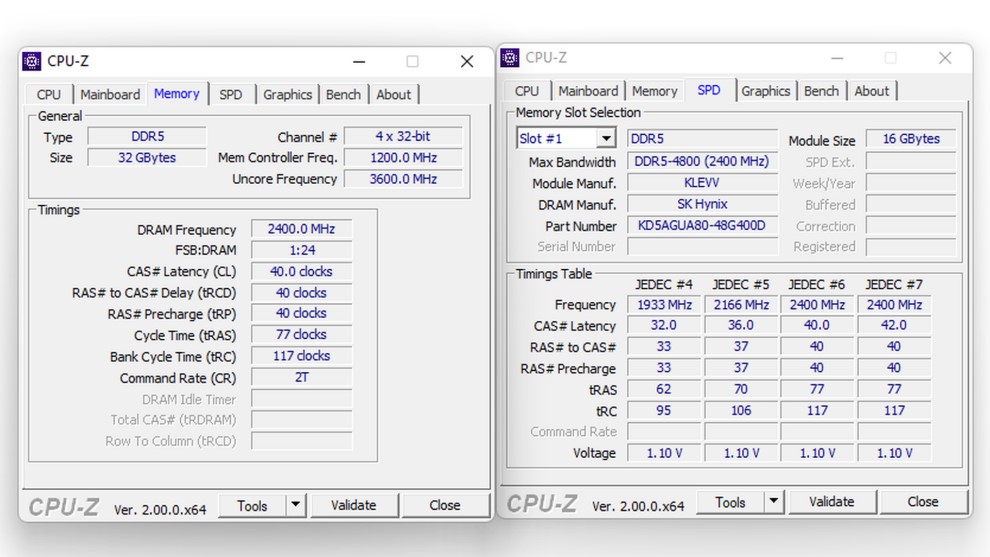Click Bank Cycle Time value 117 clocks
Image resolution: width=990 pixels, height=557 pixels.
click(301, 356)
